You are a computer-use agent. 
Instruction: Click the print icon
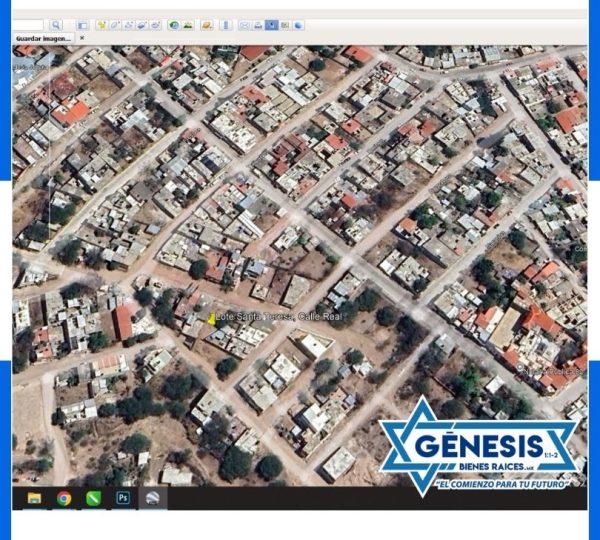coord(258,25)
